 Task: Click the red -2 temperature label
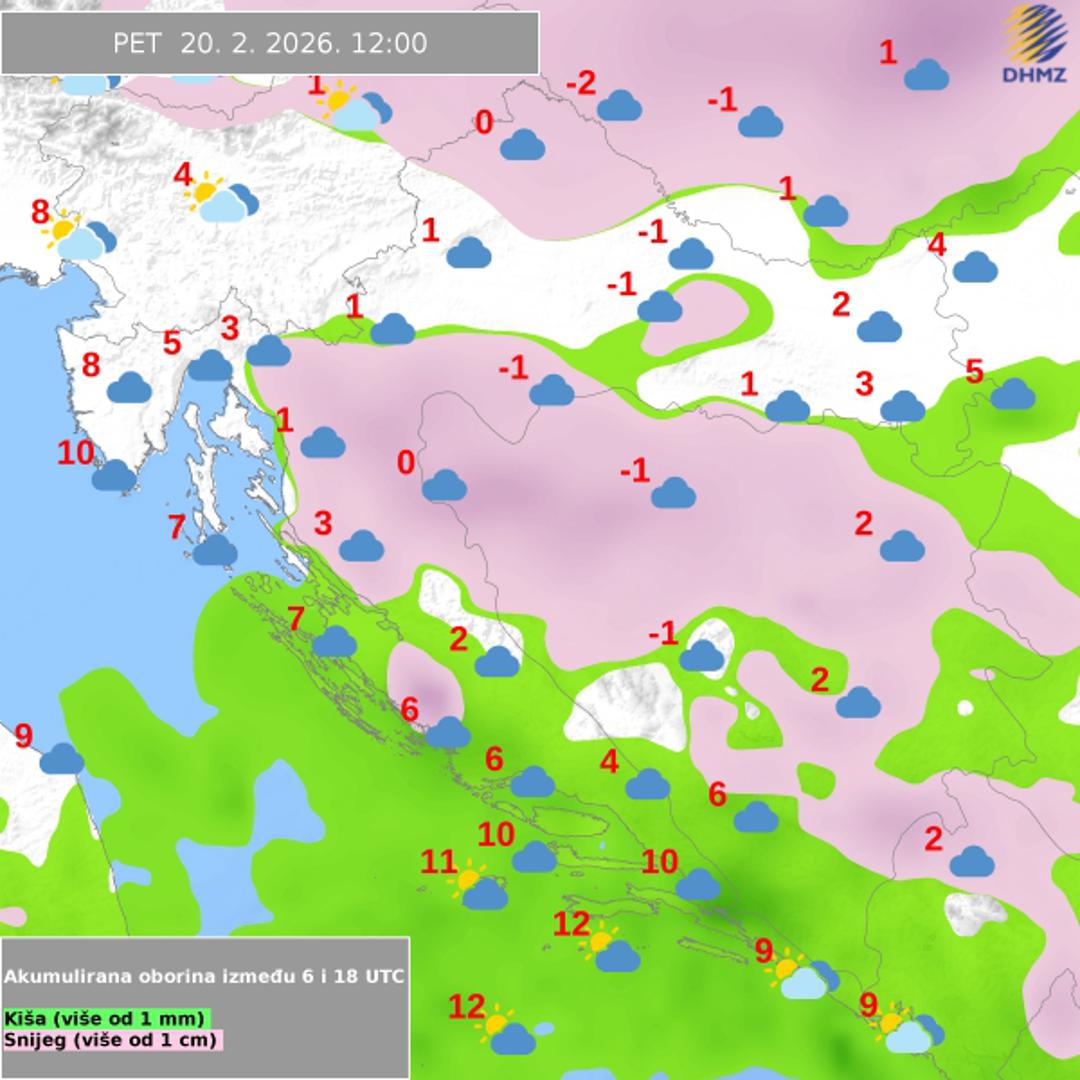point(581,83)
